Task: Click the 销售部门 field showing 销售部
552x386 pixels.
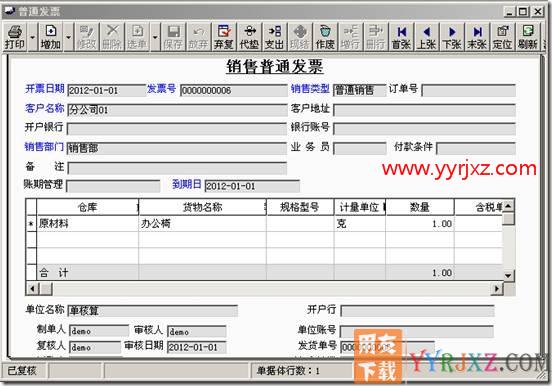Action: coord(177,148)
